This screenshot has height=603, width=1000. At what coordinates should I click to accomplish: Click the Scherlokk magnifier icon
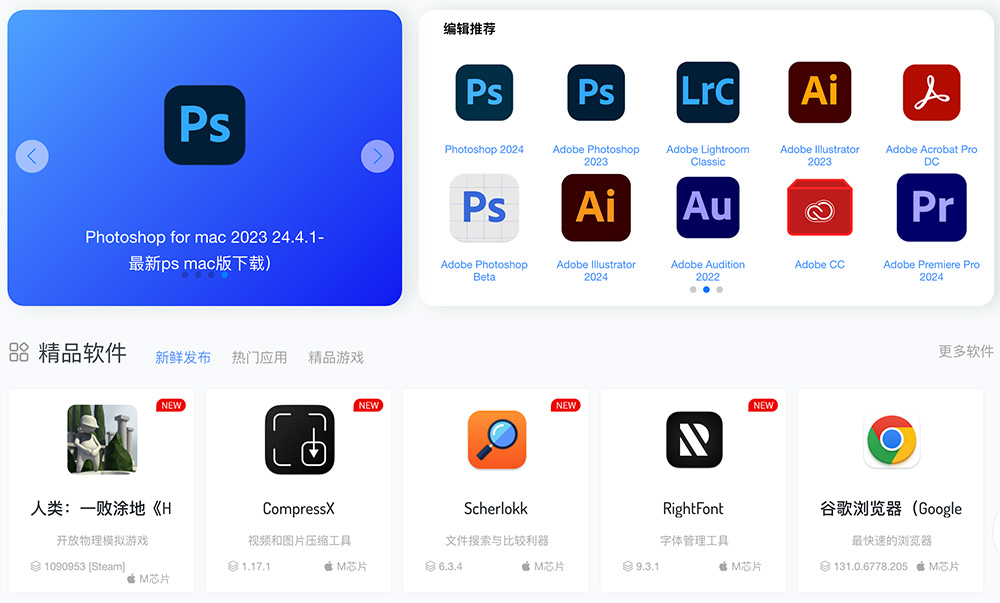(x=496, y=439)
